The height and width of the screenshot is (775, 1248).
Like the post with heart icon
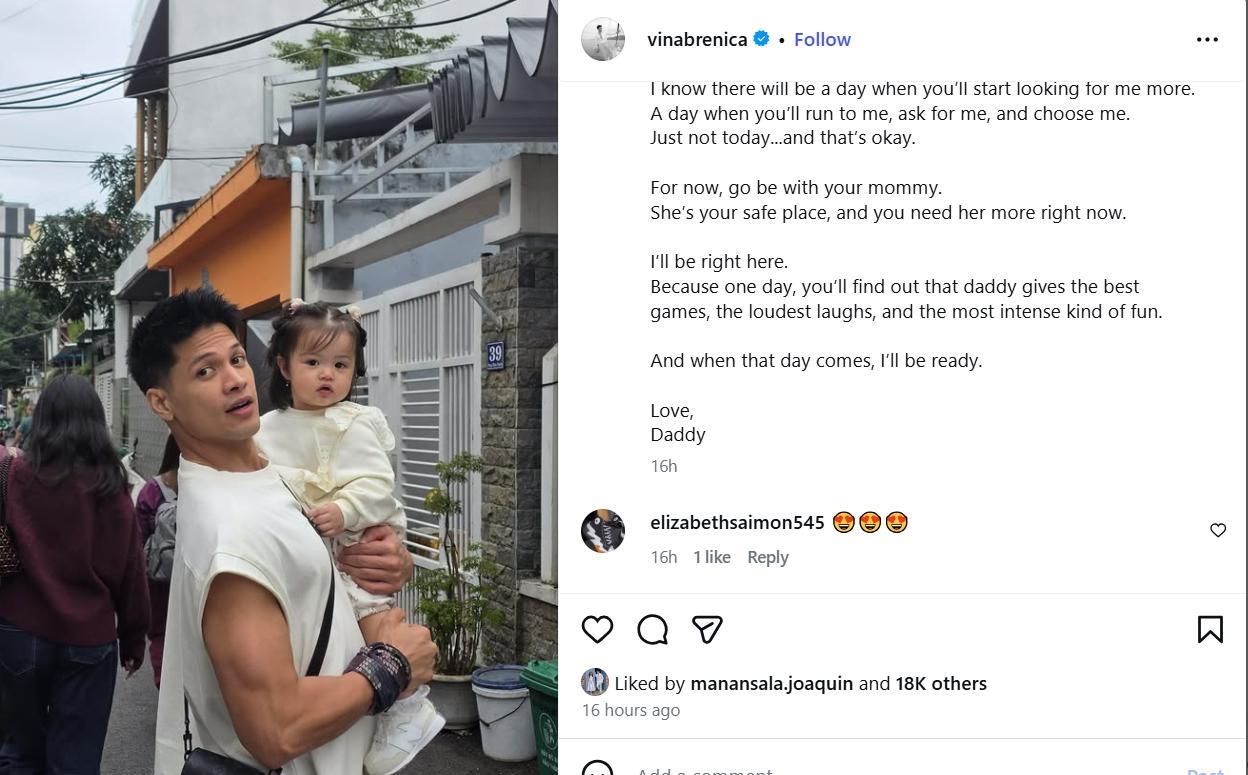597,629
